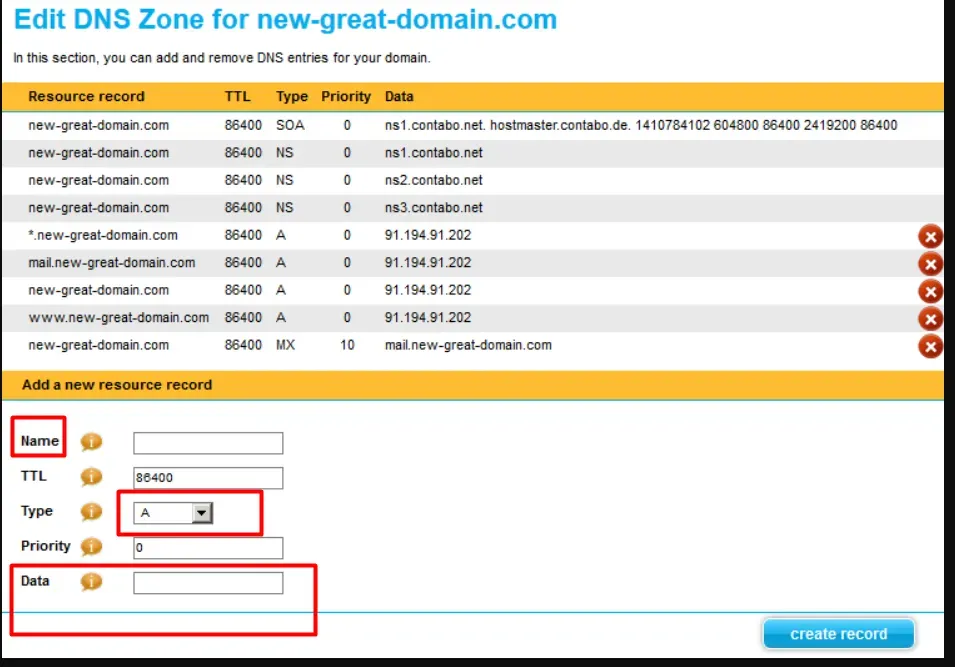Open info icon next to Priority
The width and height of the screenshot is (955, 667).
coord(91,546)
